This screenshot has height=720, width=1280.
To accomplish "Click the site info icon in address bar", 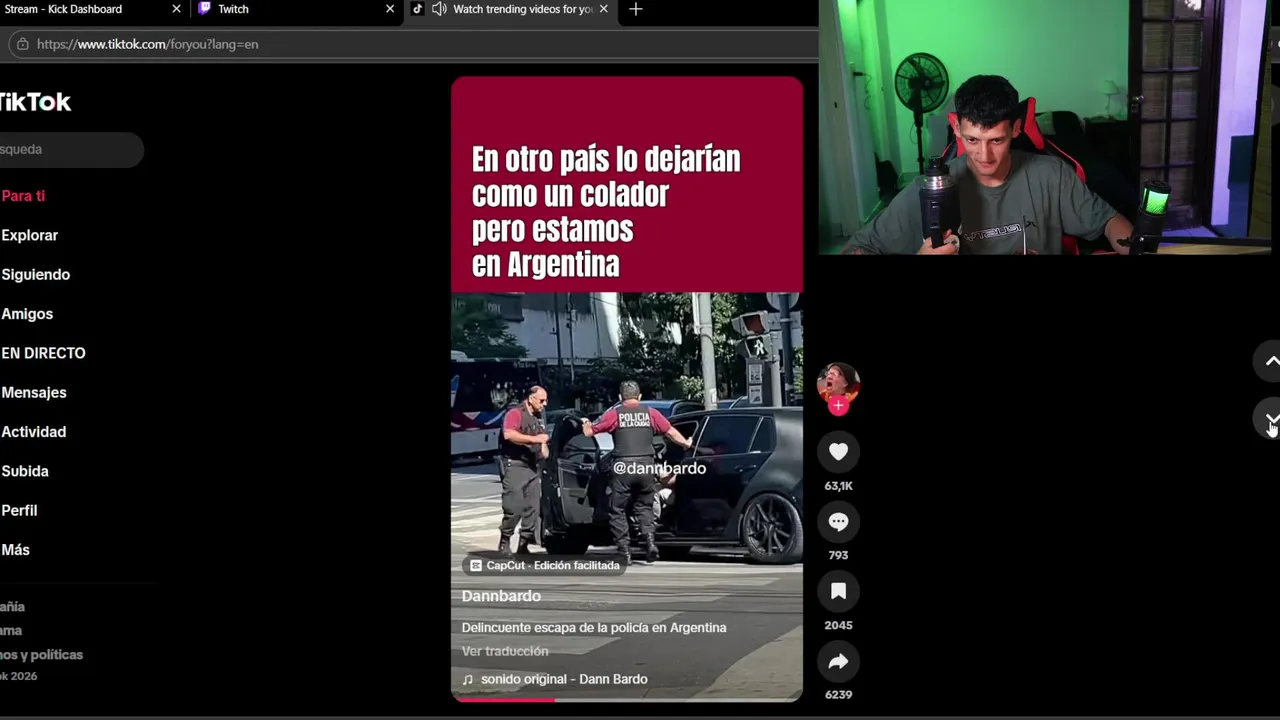I will tap(22, 44).
